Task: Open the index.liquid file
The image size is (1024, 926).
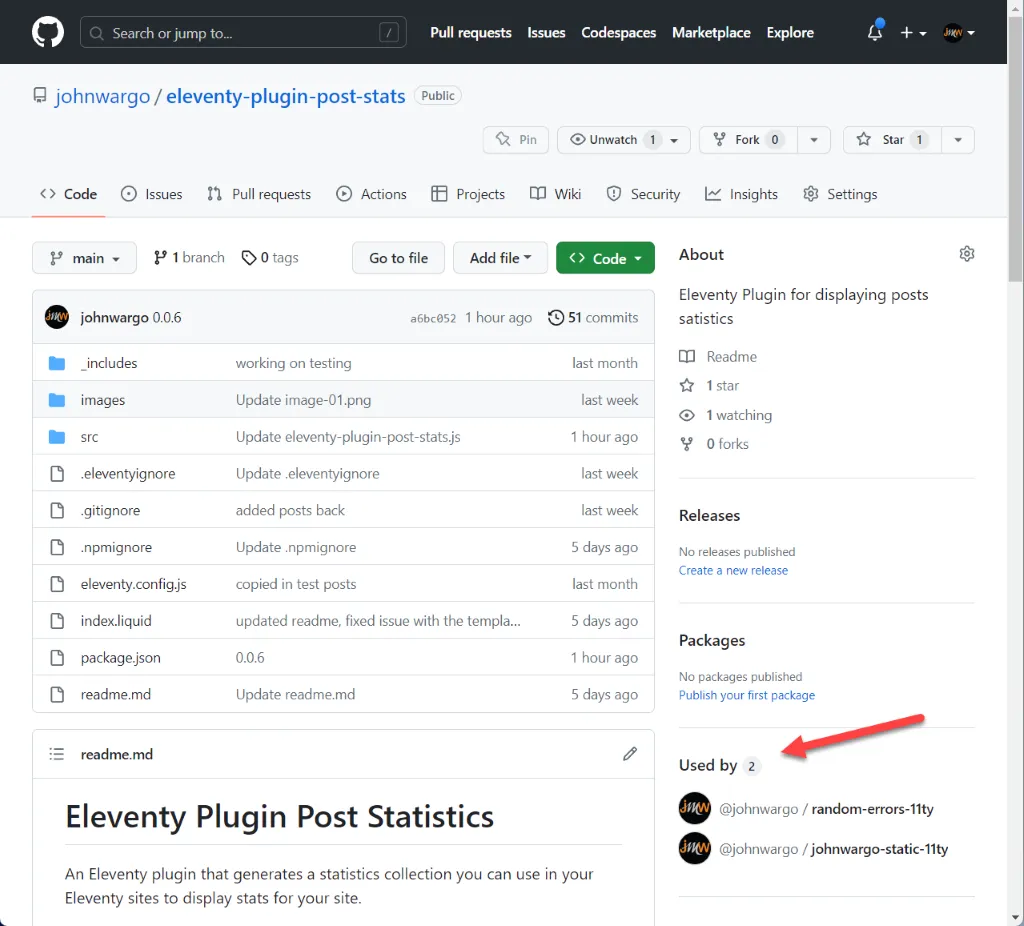Action: click(x=116, y=620)
